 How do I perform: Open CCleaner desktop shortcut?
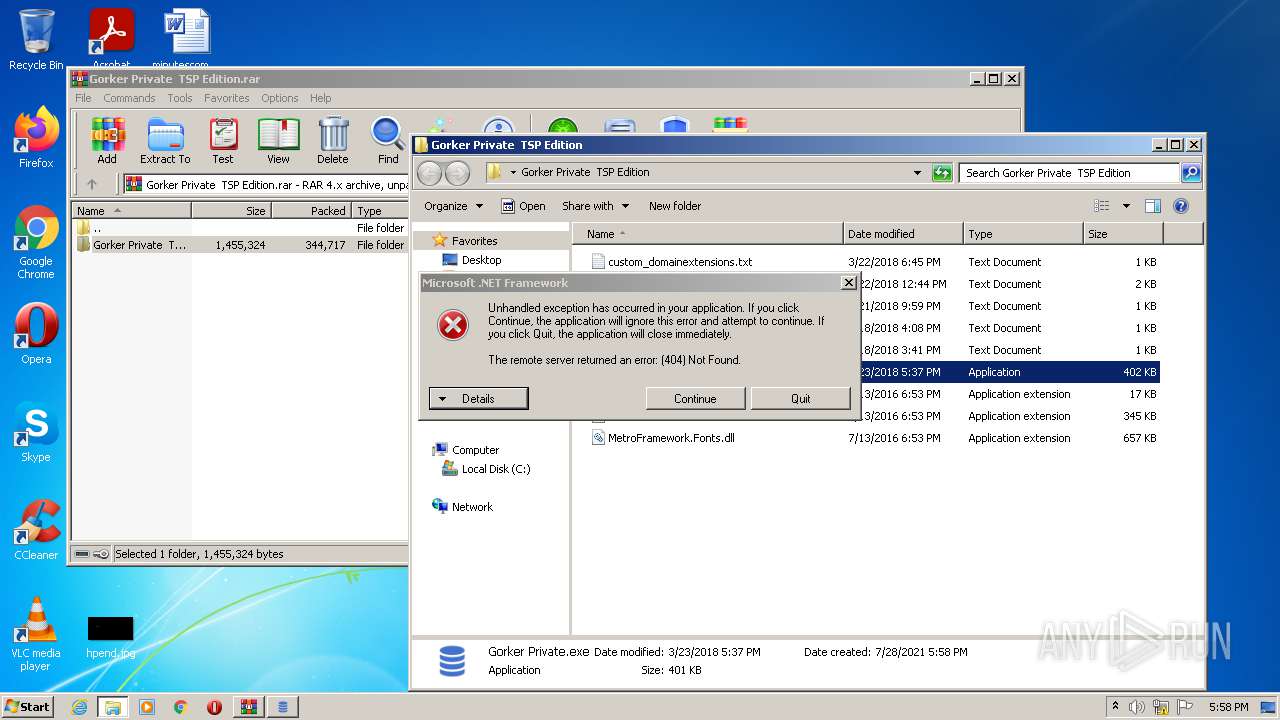[x=36, y=530]
